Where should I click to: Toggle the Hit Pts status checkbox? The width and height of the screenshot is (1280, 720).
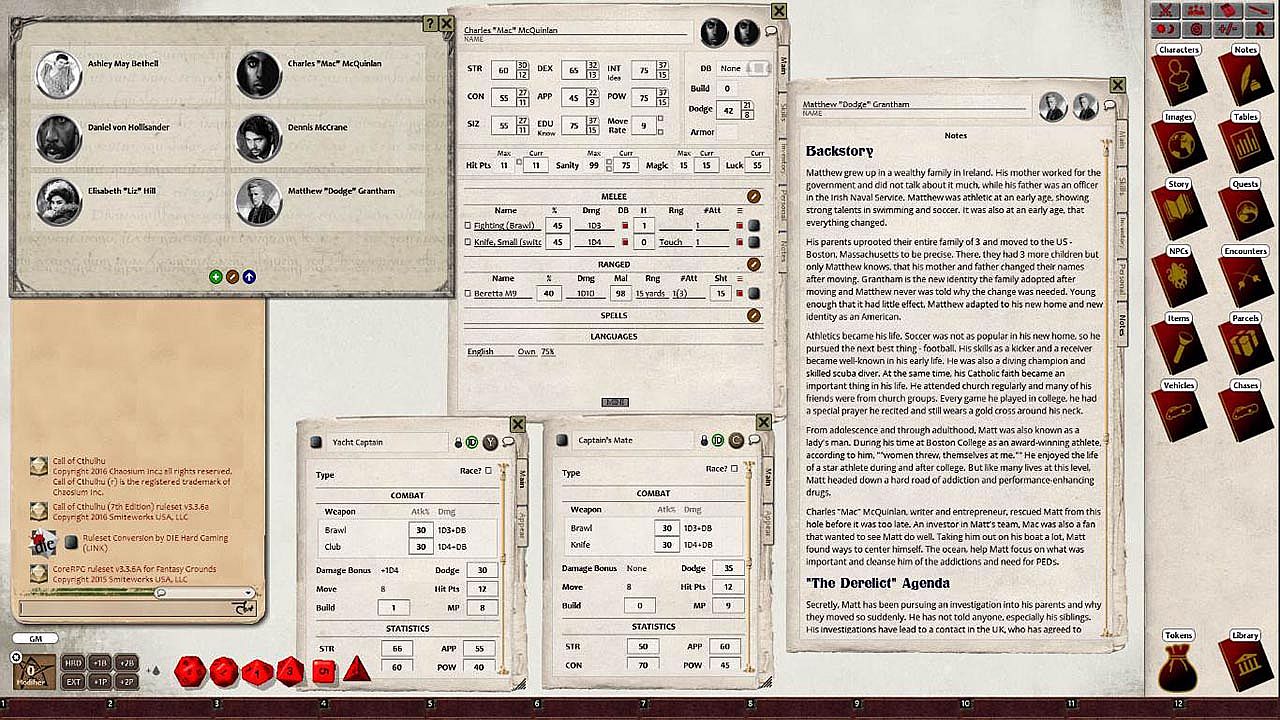[x=519, y=161]
